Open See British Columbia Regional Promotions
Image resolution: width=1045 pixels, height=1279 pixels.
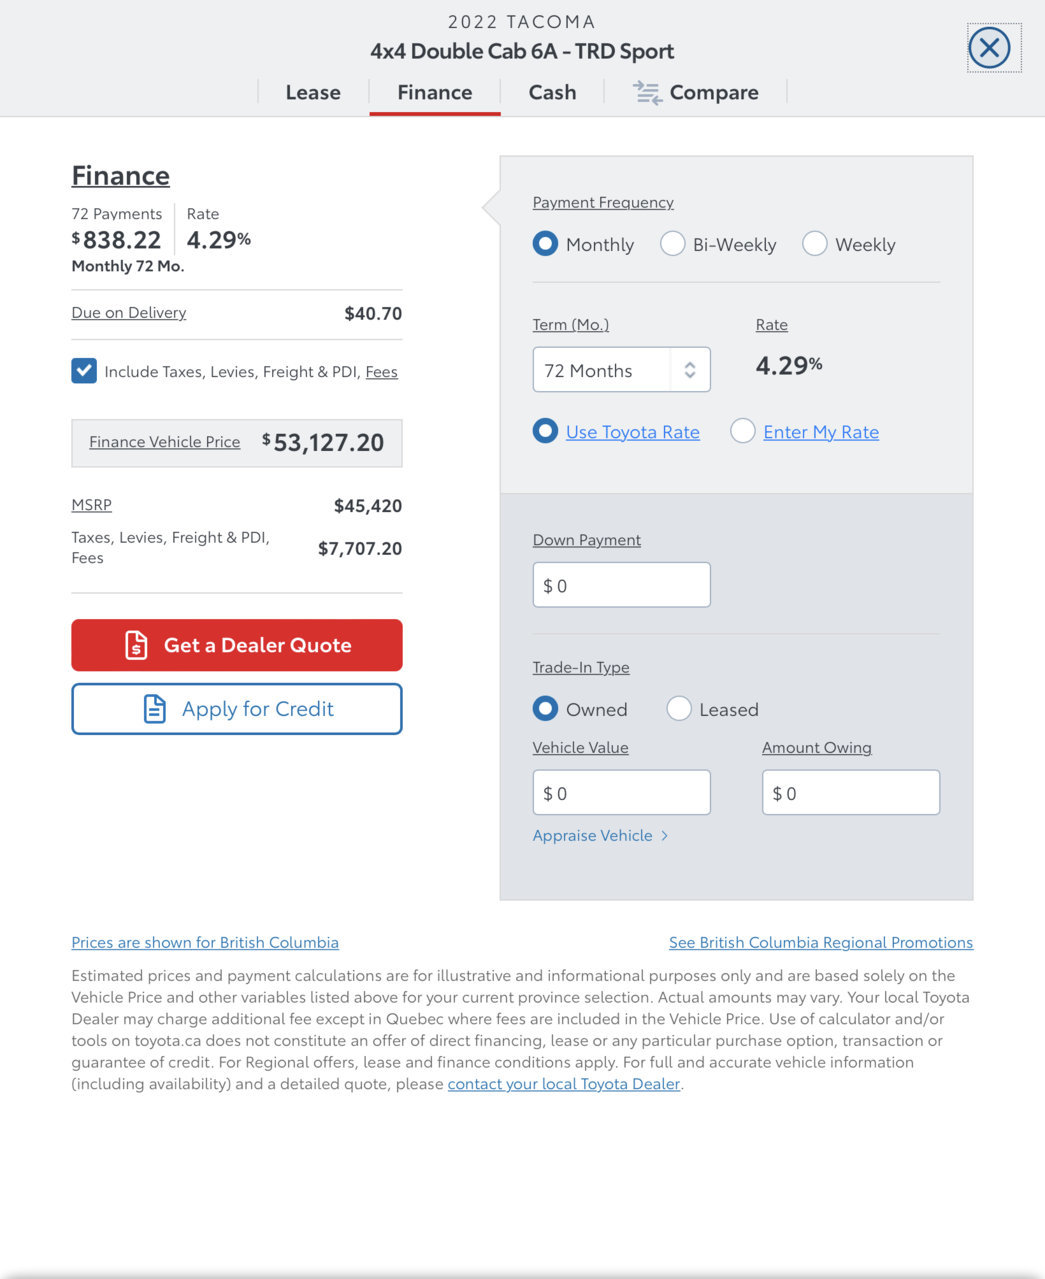point(821,942)
